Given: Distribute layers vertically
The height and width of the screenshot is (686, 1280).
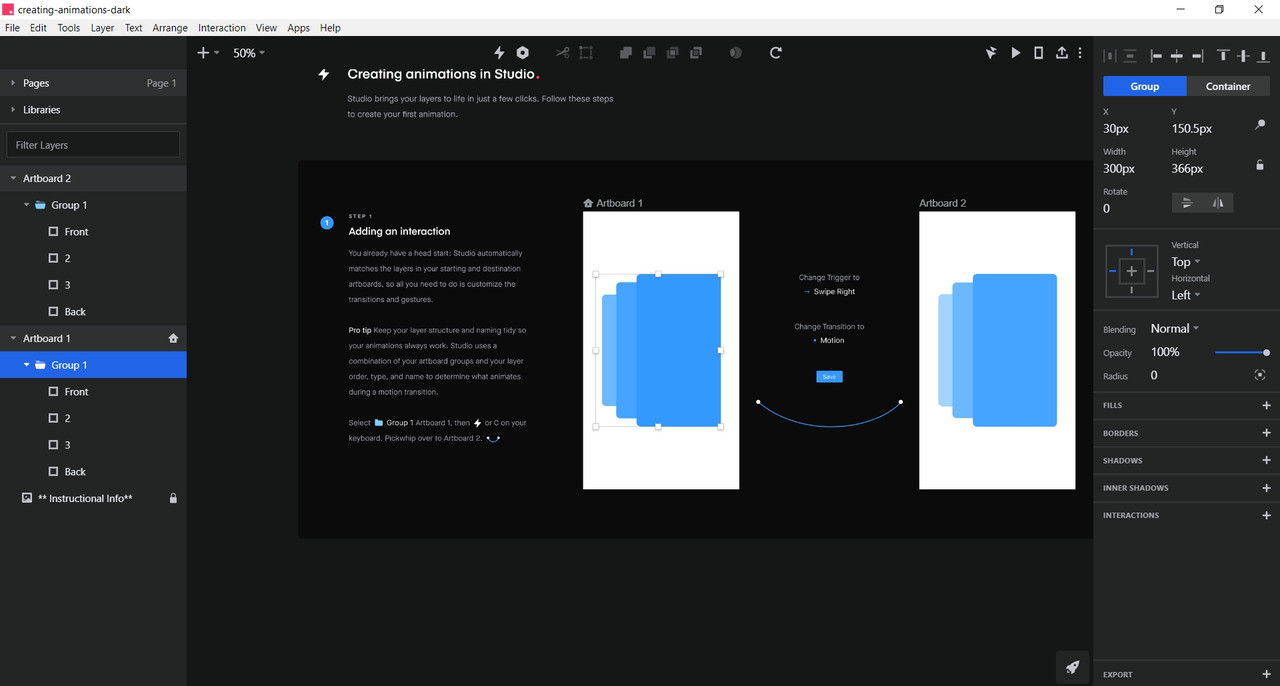Looking at the screenshot, I should pyautogui.click(x=1130, y=56).
